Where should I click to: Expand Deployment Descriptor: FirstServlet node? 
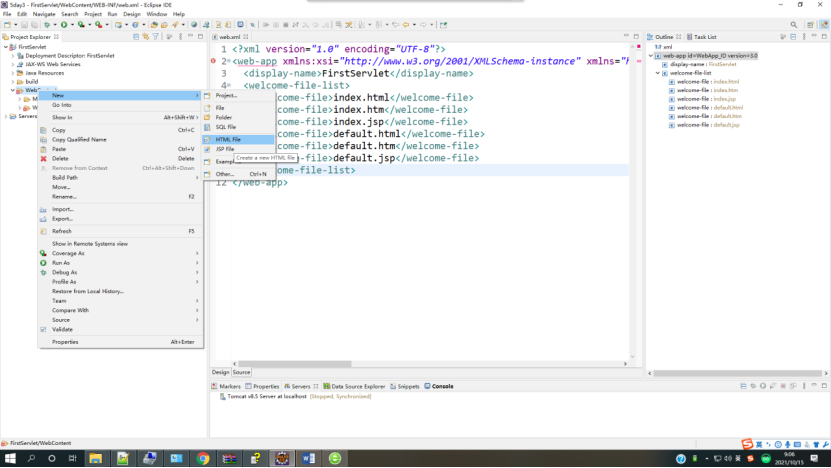coord(13,56)
